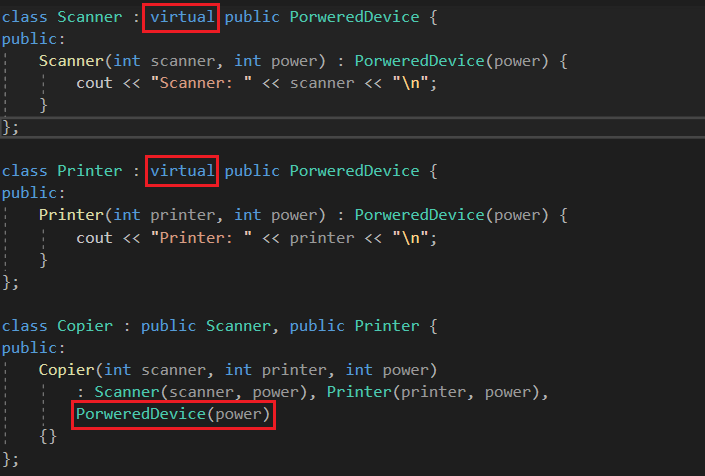Click the empty "{}" body of the Copier constructor
705x476 pixels.
point(48,436)
